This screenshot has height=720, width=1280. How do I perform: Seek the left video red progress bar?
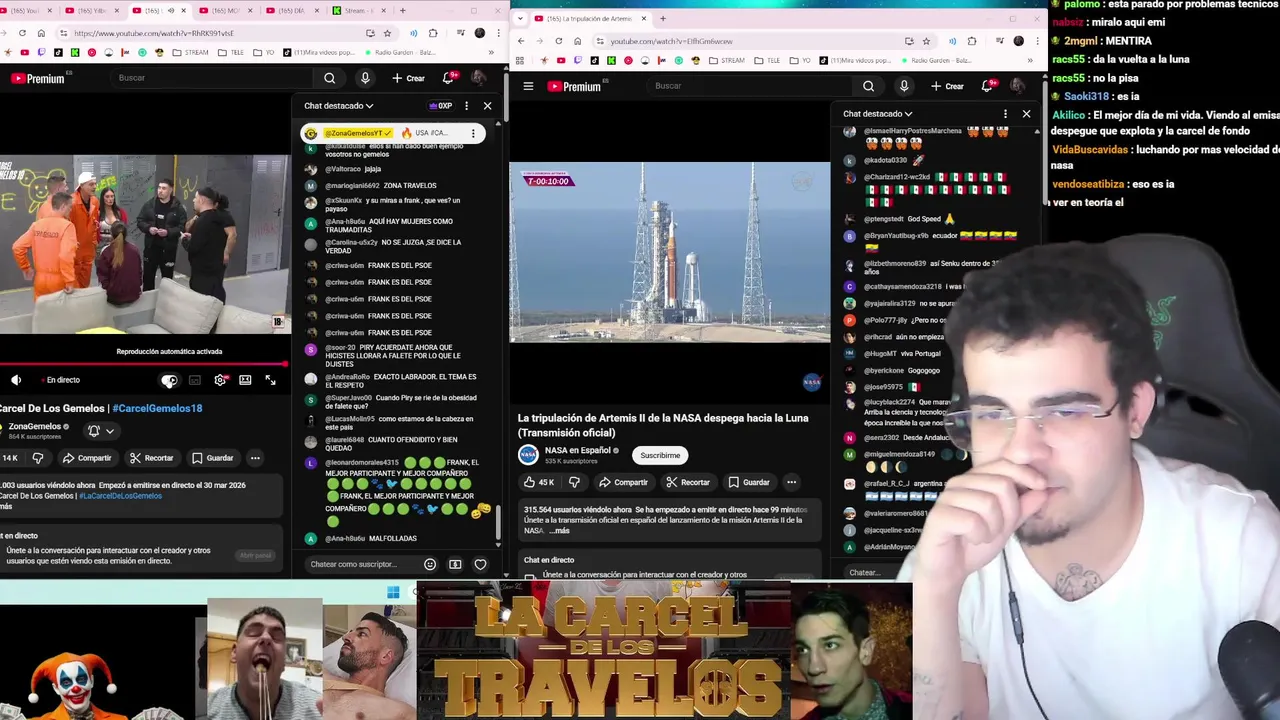coord(144,364)
